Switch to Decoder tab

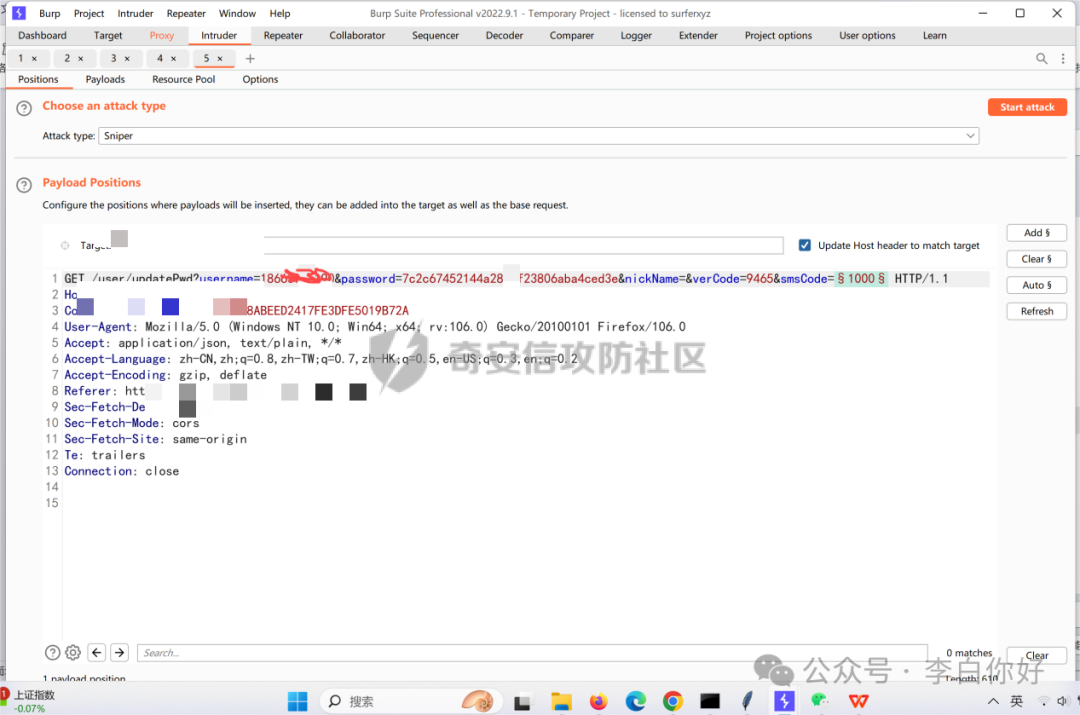click(x=504, y=35)
